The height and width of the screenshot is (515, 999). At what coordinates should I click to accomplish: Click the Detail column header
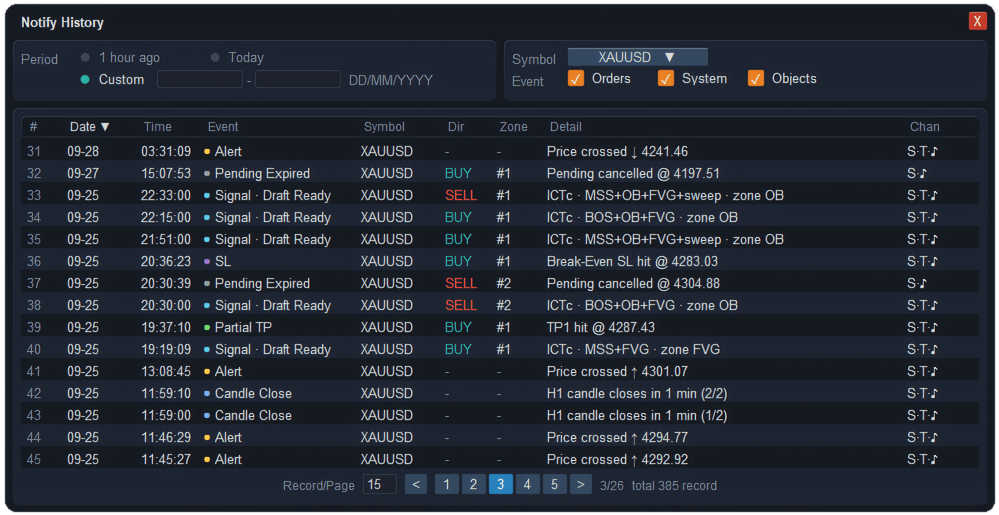[566, 127]
